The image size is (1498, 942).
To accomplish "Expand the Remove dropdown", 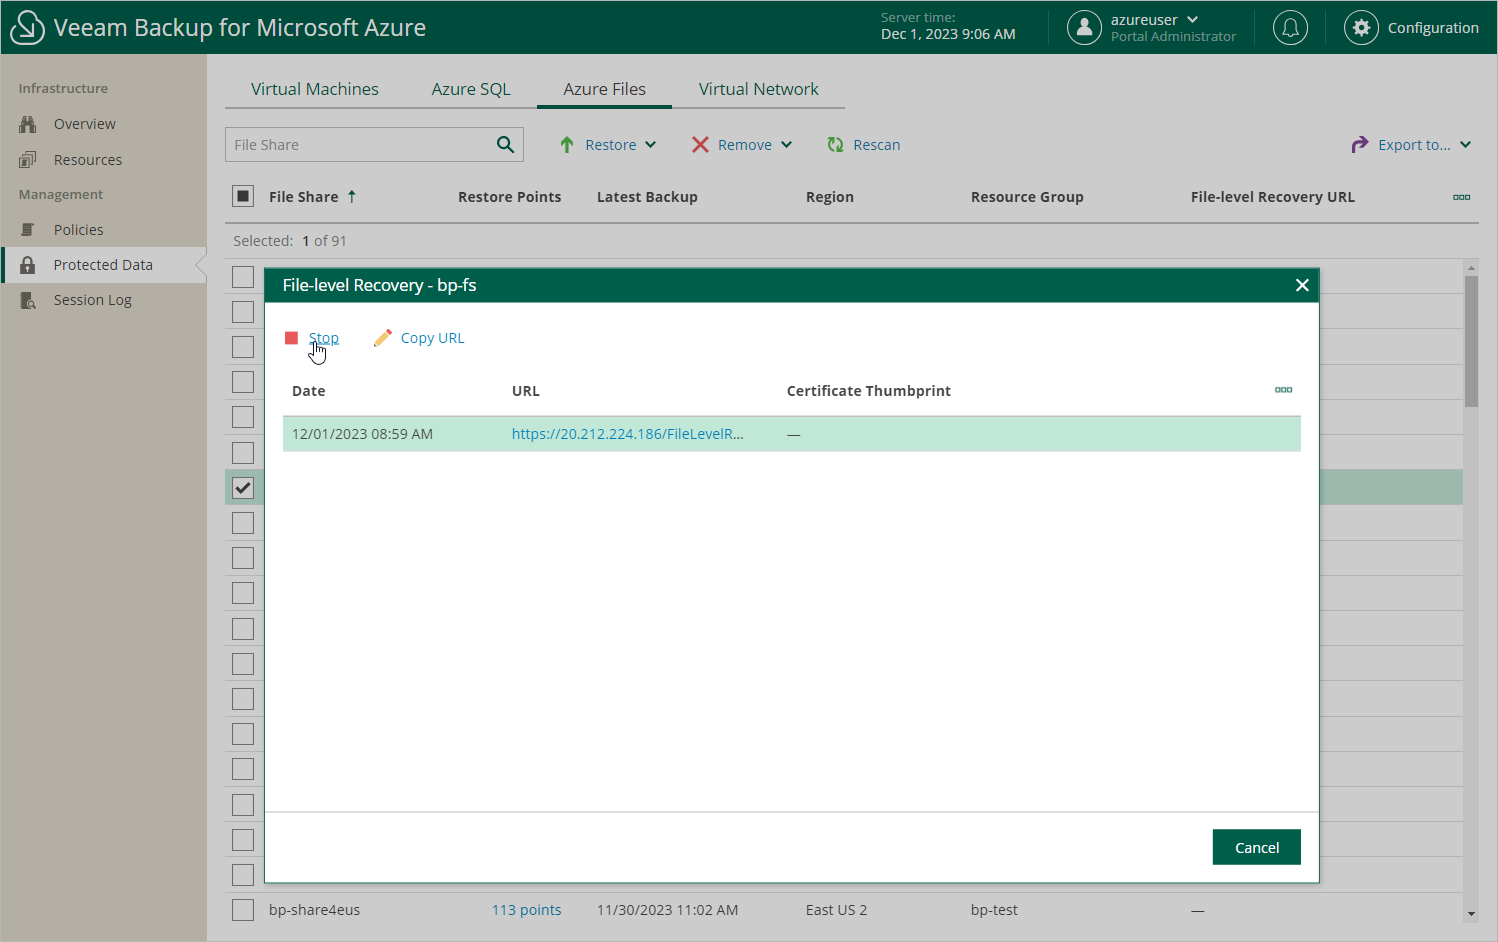I will click(787, 145).
